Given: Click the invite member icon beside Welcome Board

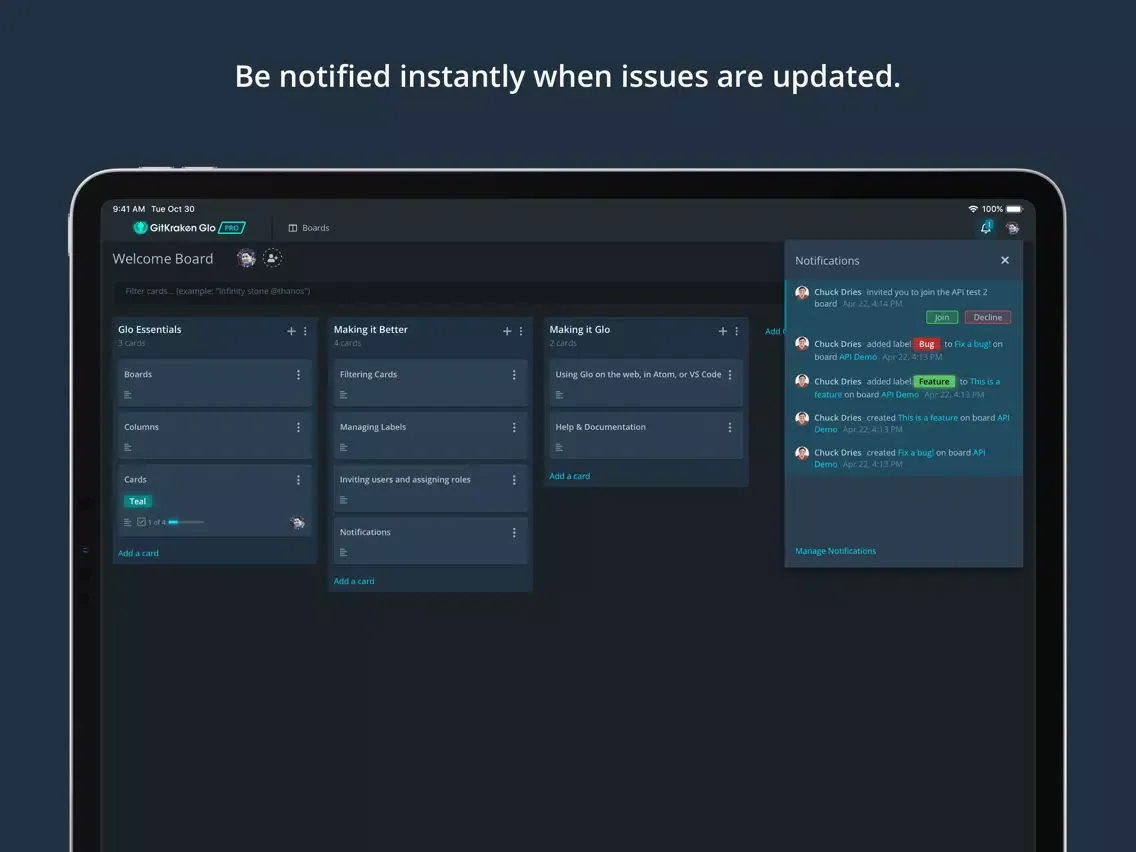Looking at the screenshot, I should tap(272, 258).
